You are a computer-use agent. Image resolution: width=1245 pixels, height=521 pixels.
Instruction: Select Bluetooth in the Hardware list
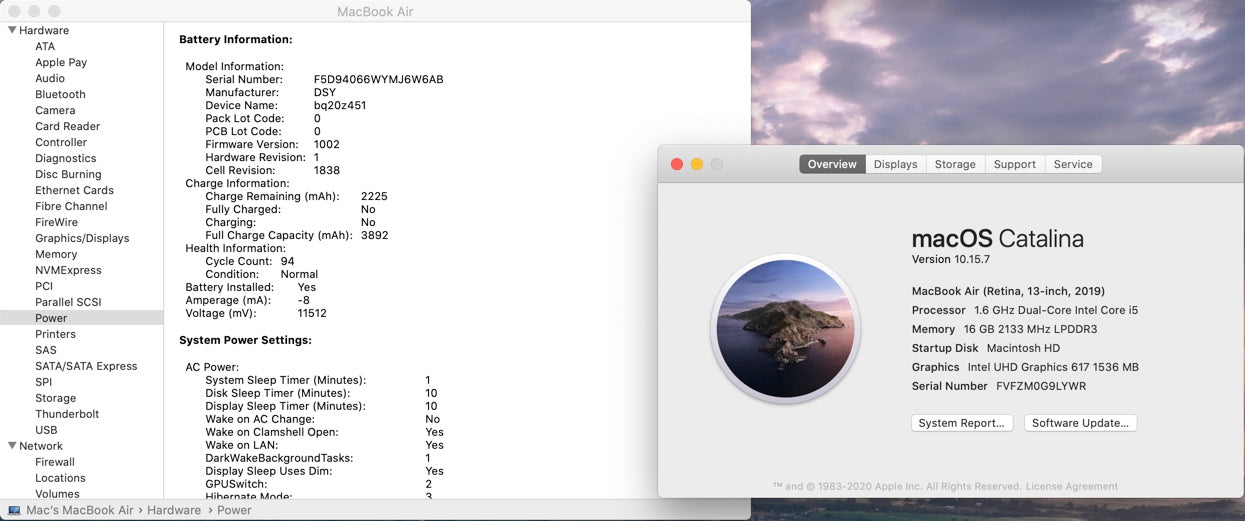pyautogui.click(x=60, y=94)
